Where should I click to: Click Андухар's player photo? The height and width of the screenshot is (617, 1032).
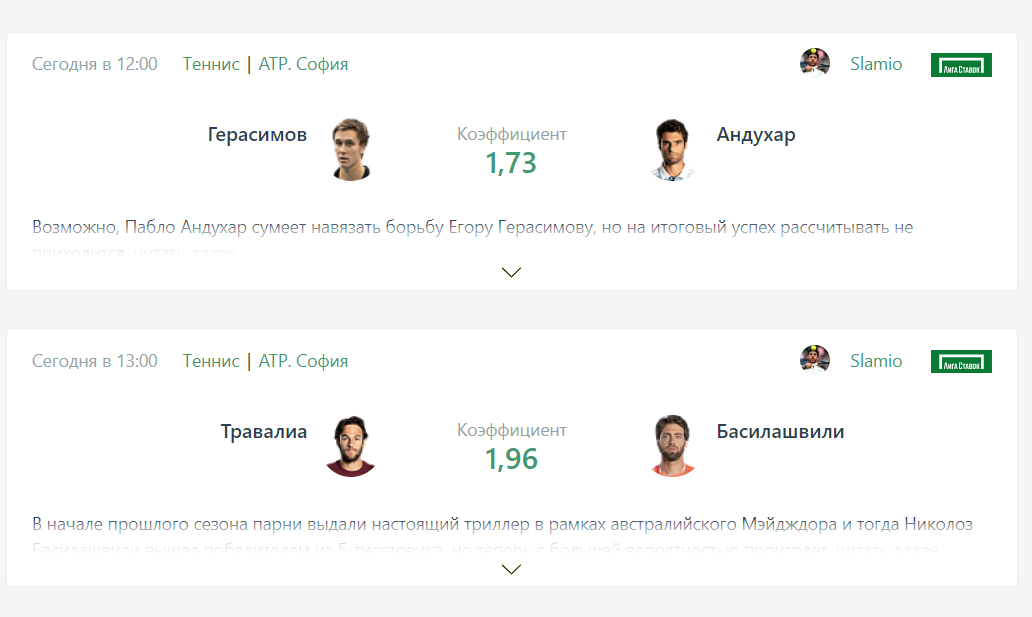[x=673, y=149]
